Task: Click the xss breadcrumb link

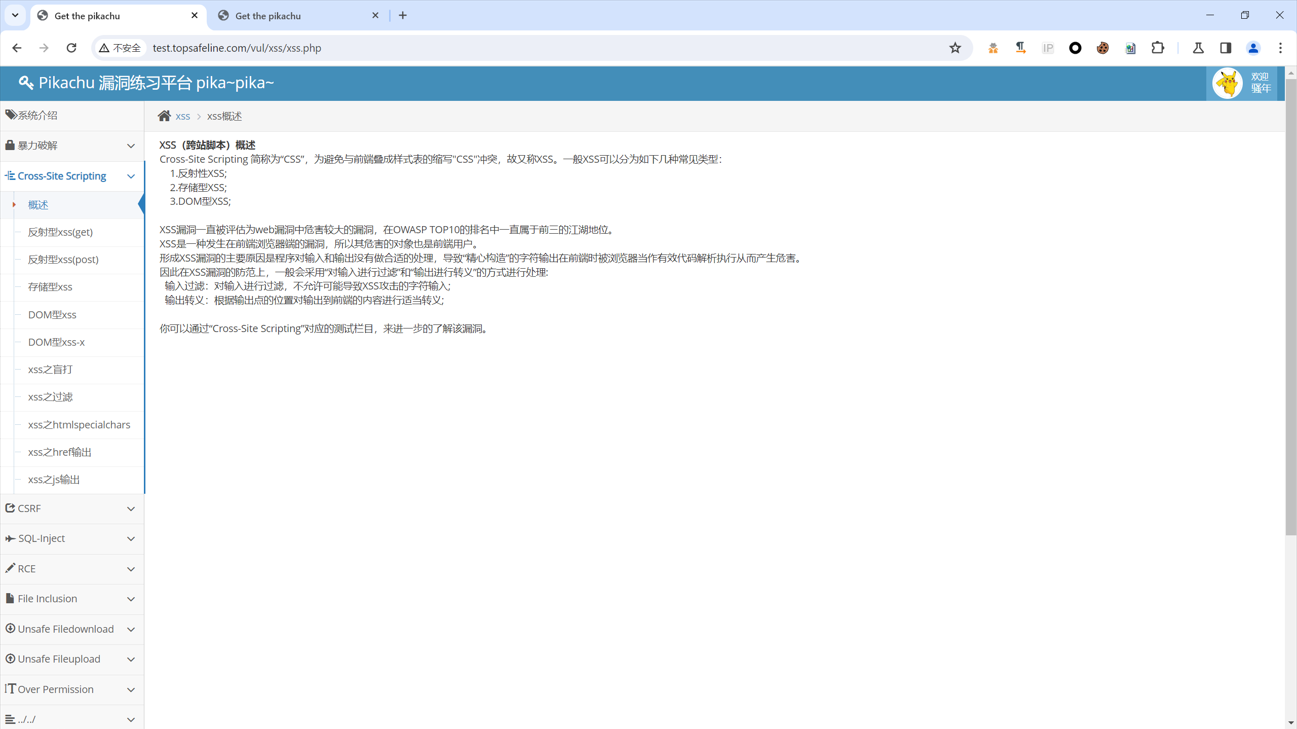Action: (183, 117)
